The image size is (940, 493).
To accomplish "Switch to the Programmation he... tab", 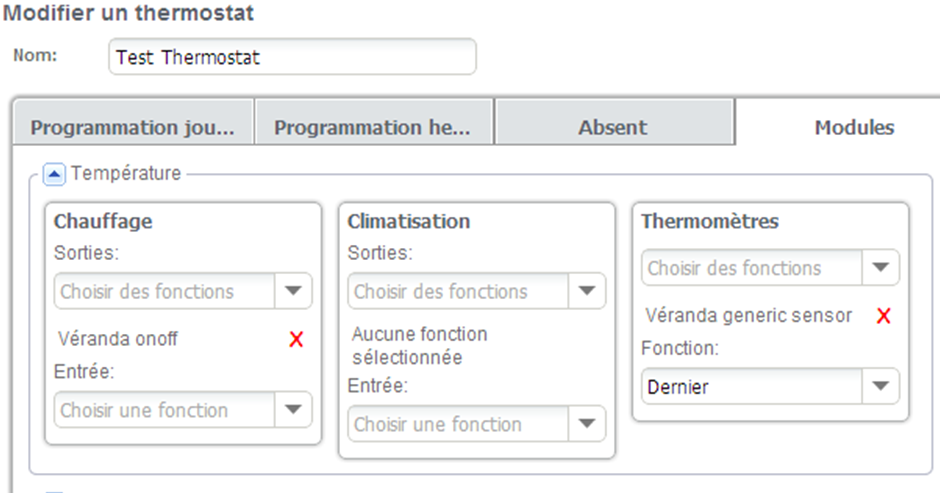I will point(371,128).
